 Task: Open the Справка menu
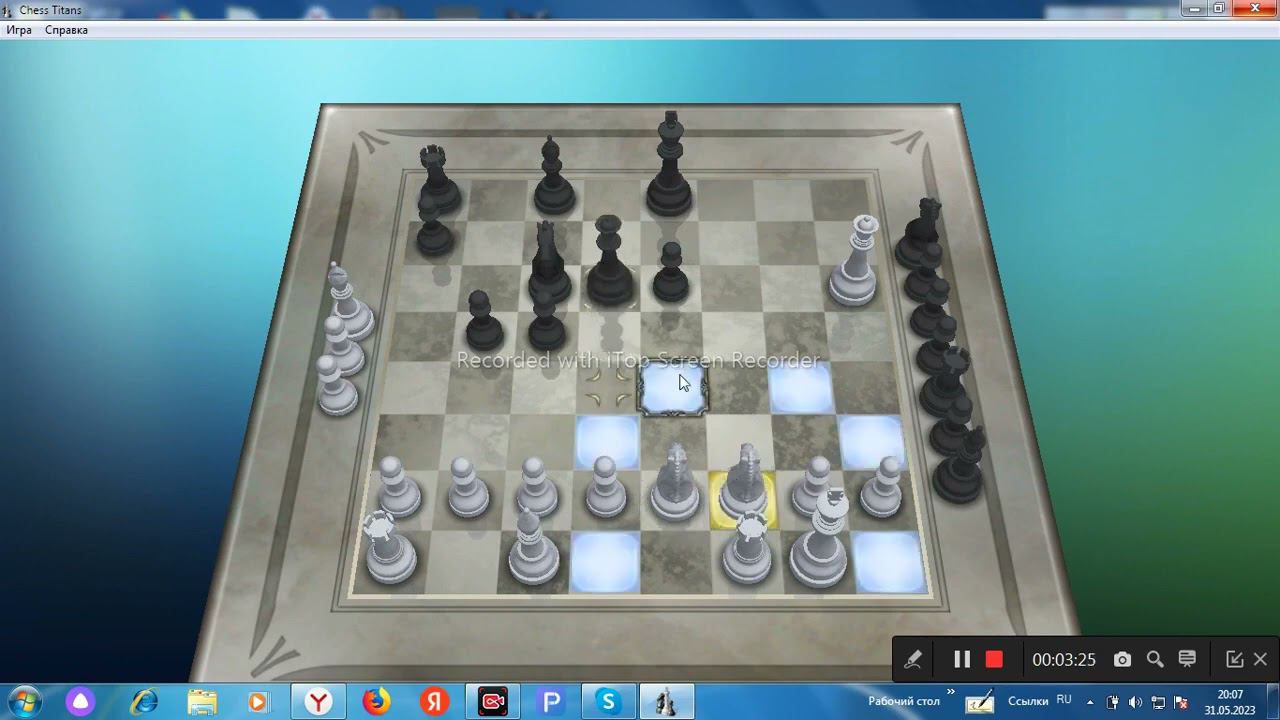pos(66,30)
